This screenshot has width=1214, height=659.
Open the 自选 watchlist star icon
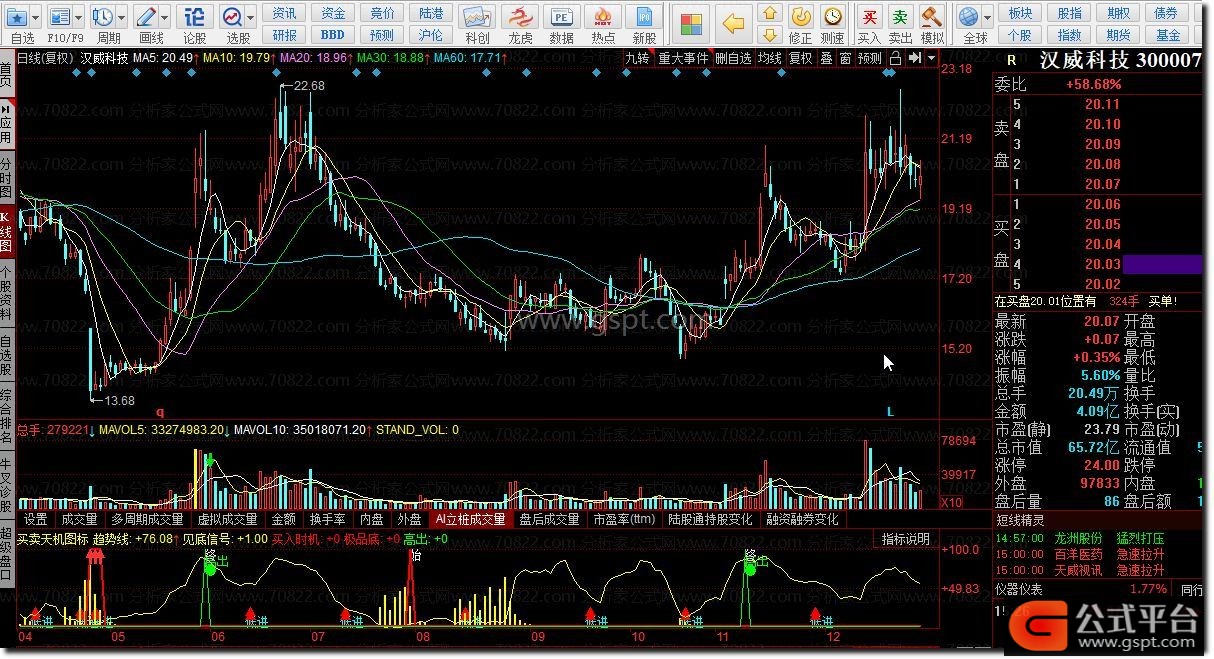click(17, 16)
